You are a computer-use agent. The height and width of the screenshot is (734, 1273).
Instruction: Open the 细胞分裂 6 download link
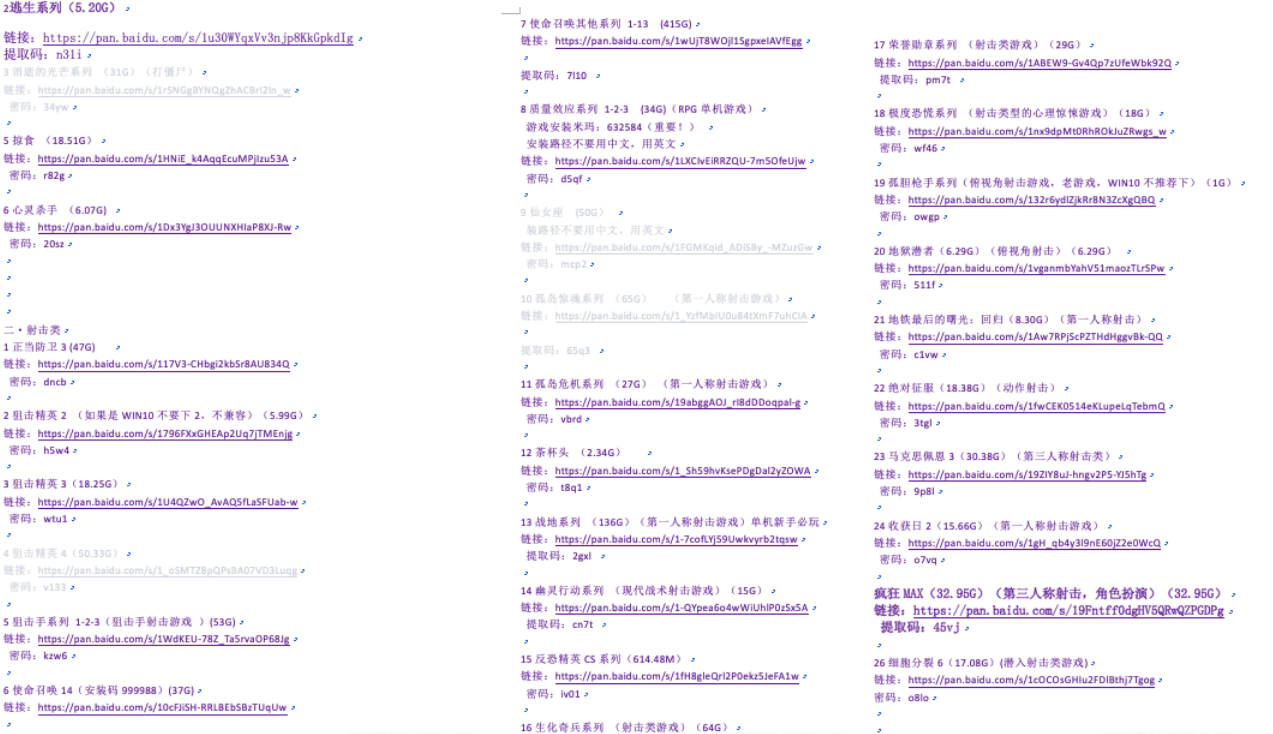(x=1031, y=680)
